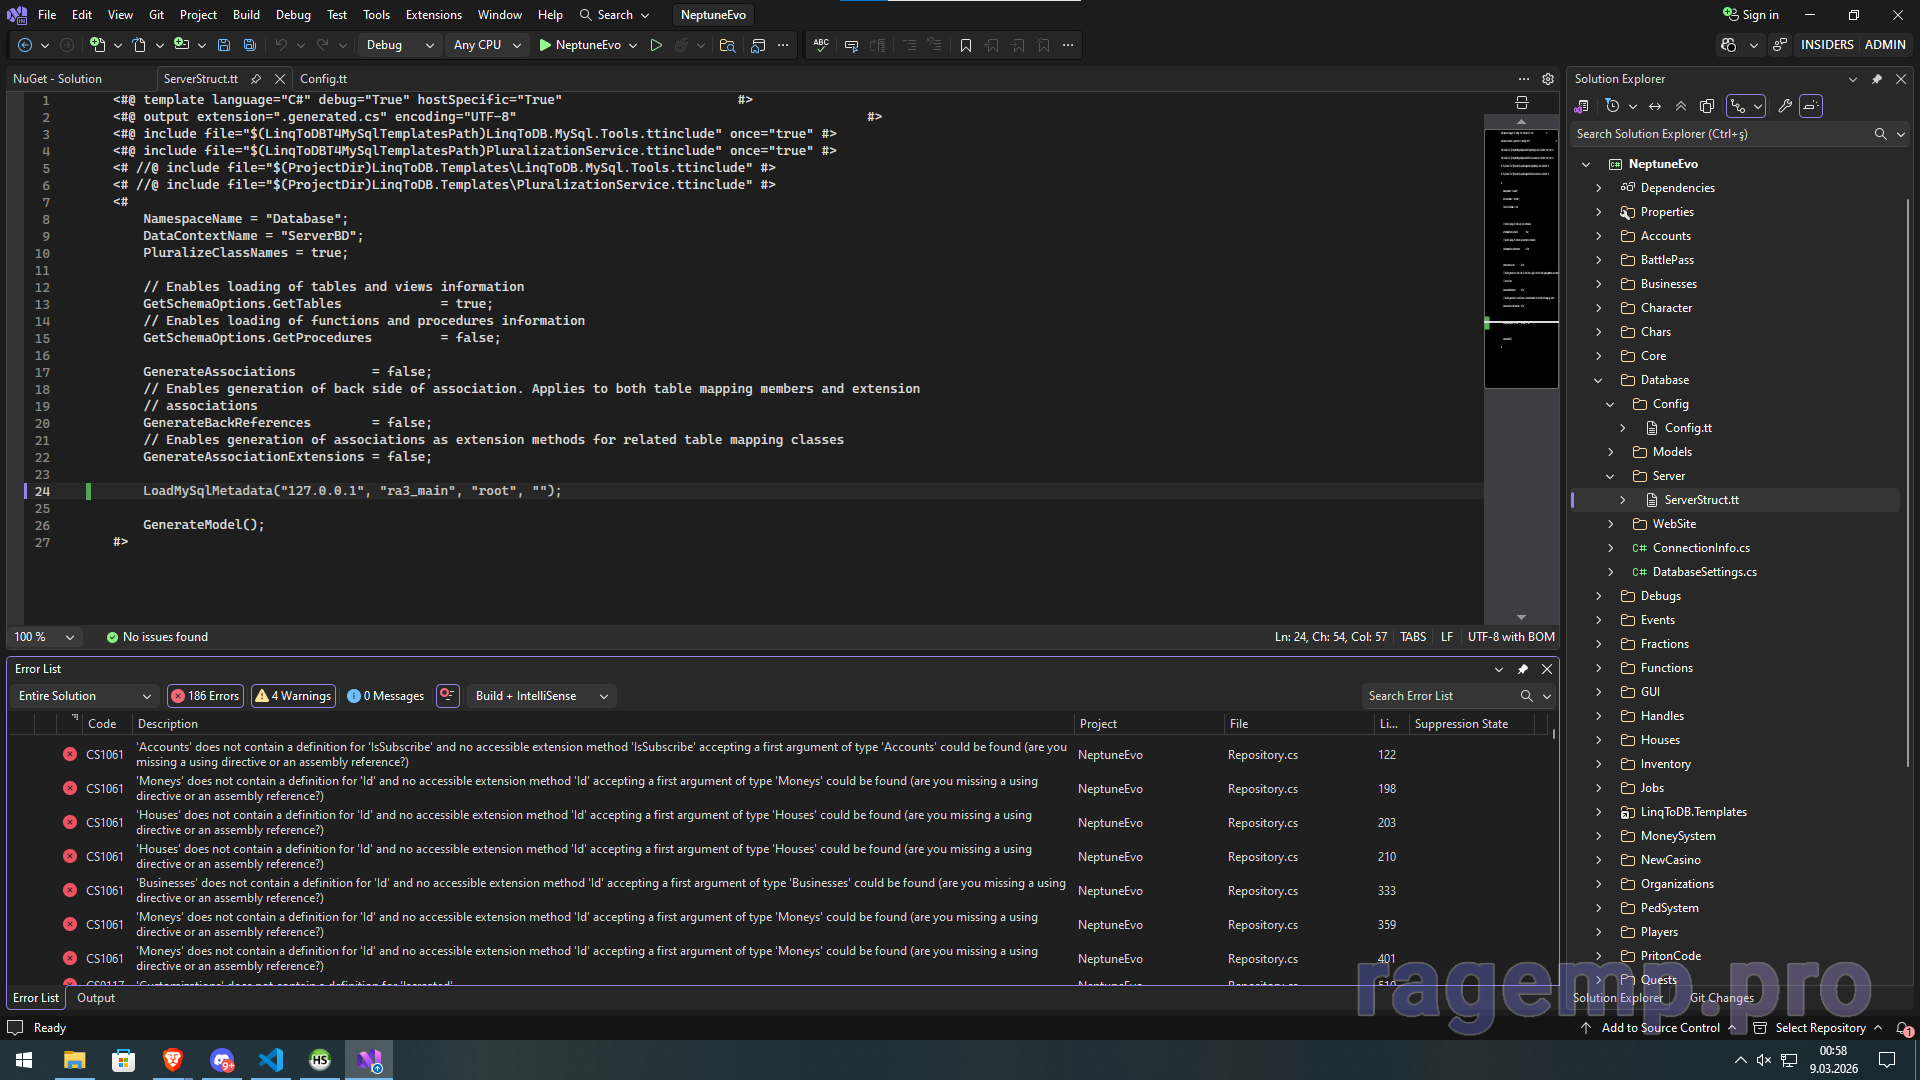Click Show All Files icon in Solution Explorer
The height and width of the screenshot is (1080, 1920).
click(1707, 106)
